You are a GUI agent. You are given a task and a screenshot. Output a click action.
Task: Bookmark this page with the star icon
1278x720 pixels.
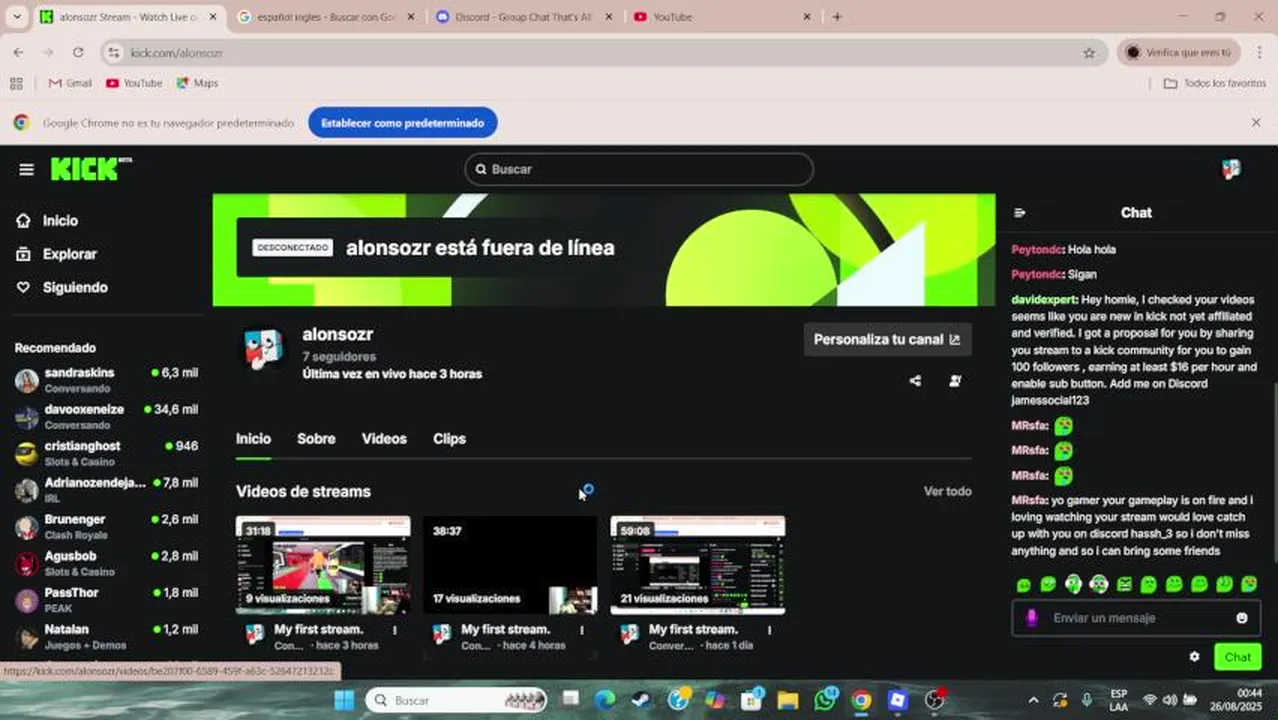[1089, 52]
